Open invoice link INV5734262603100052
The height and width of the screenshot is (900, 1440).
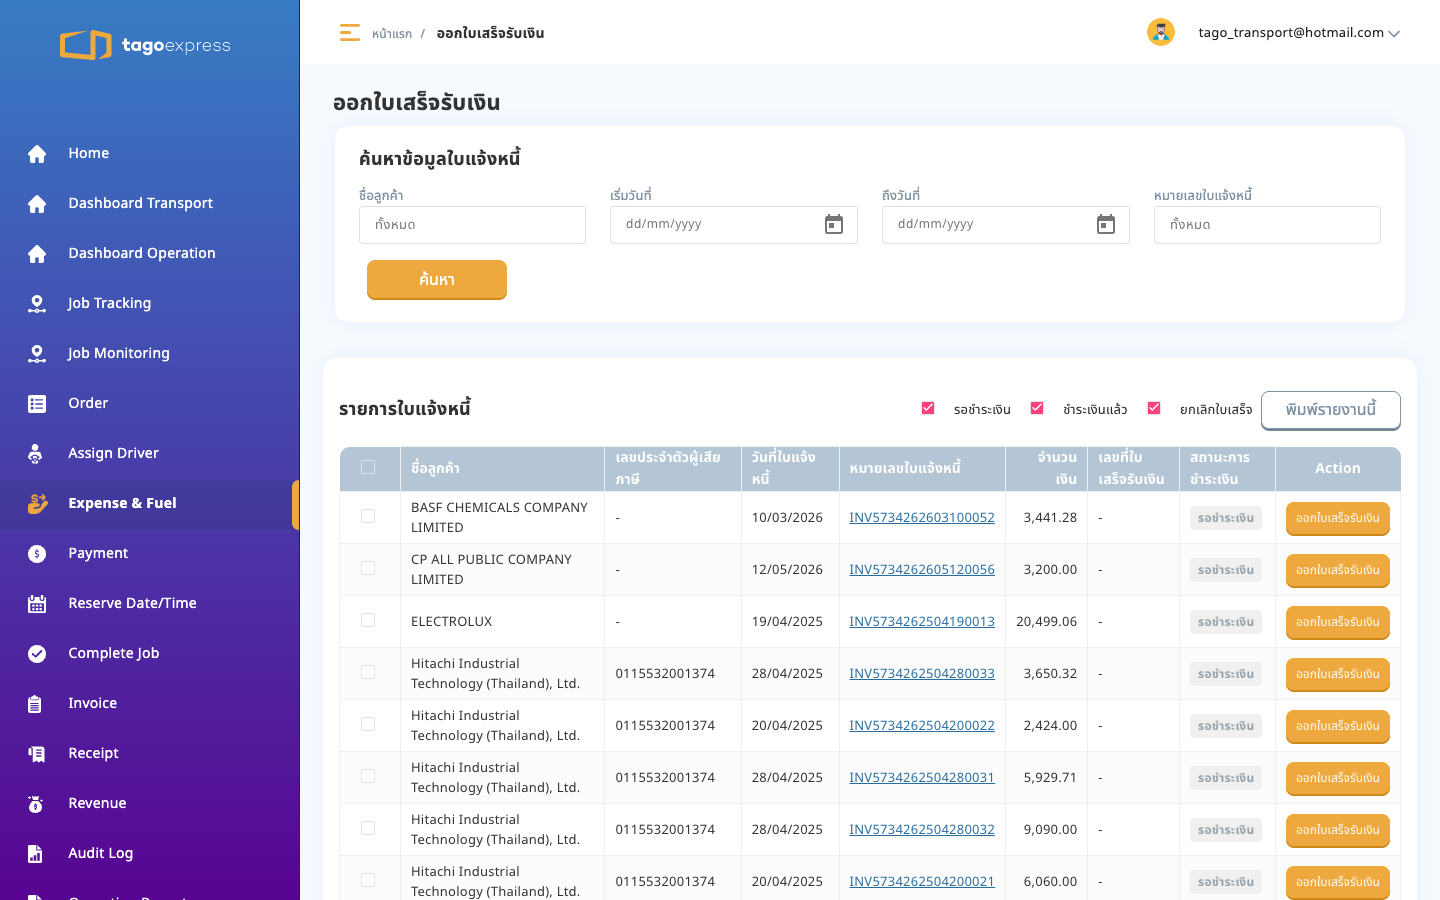click(922, 517)
